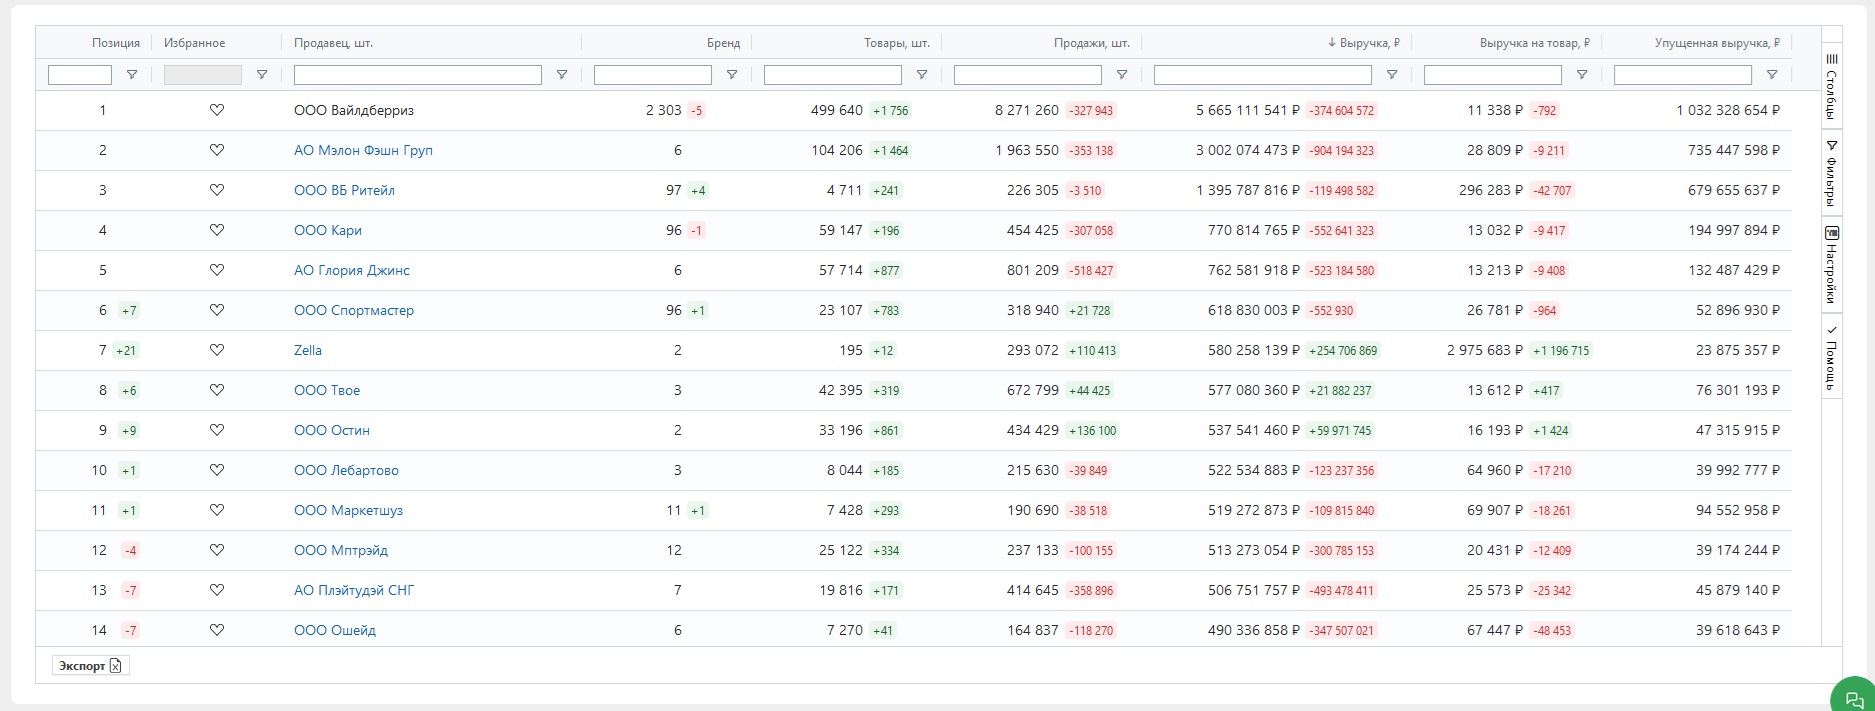Screen dimensions: 1875x711
Task: Mark АО Глория Джинс as favorite
Action: coord(217,270)
